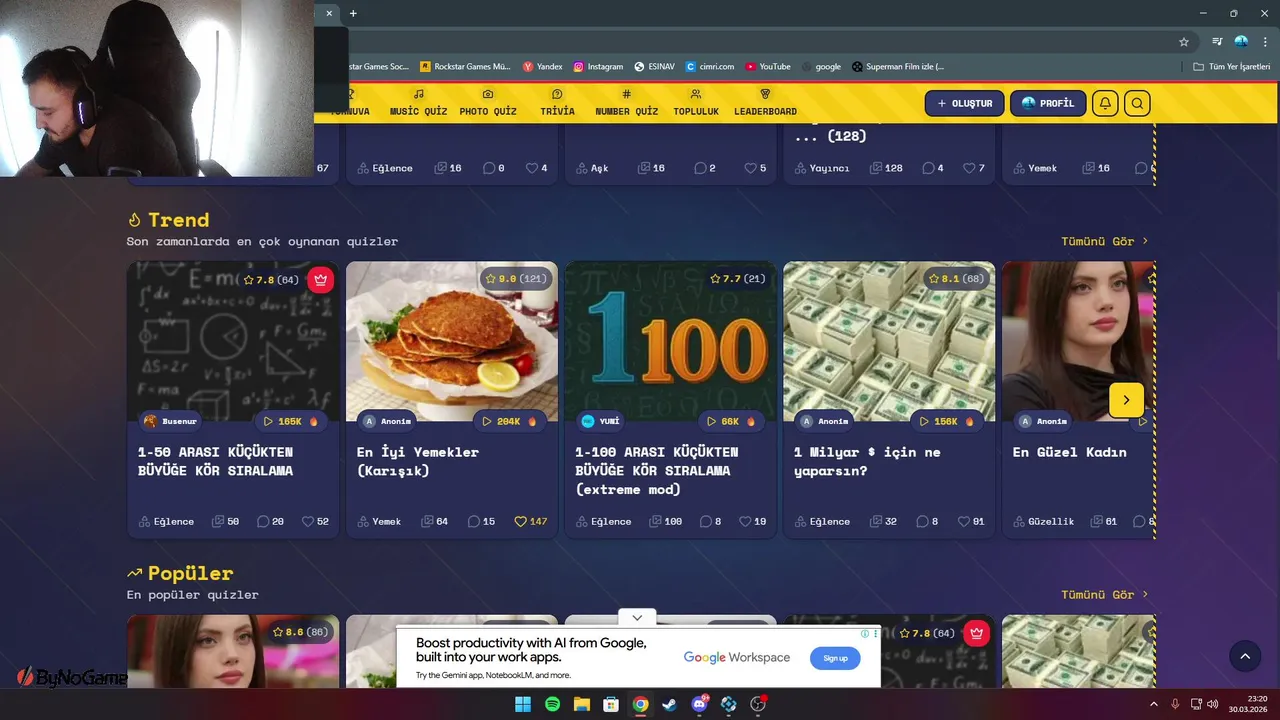Open Spotify from the taskbar
This screenshot has height=720, width=1280.
tap(553, 704)
